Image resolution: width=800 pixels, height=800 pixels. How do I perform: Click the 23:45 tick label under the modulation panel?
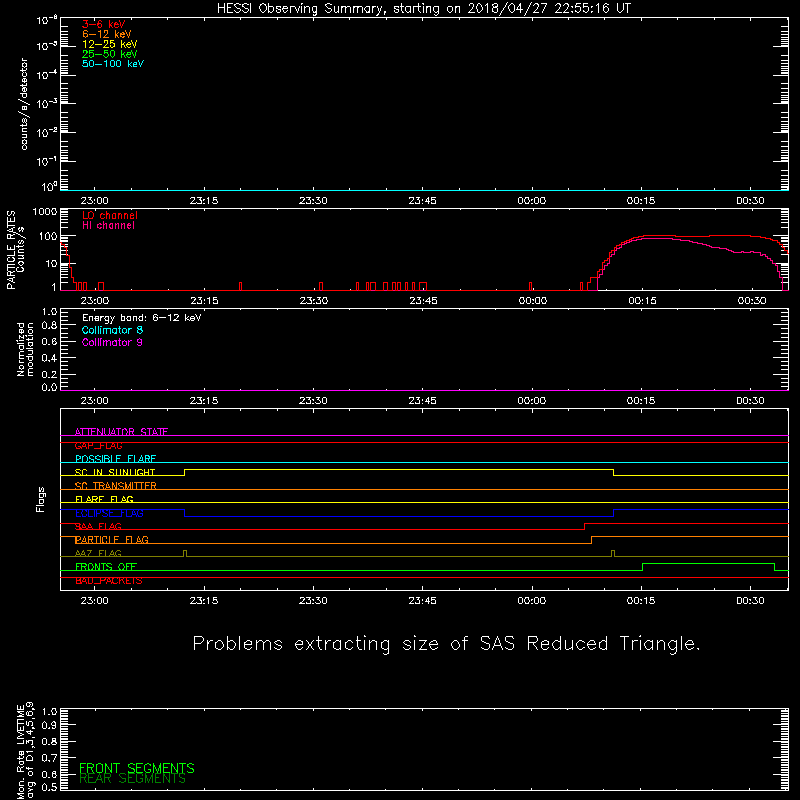[x=422, y=401]
